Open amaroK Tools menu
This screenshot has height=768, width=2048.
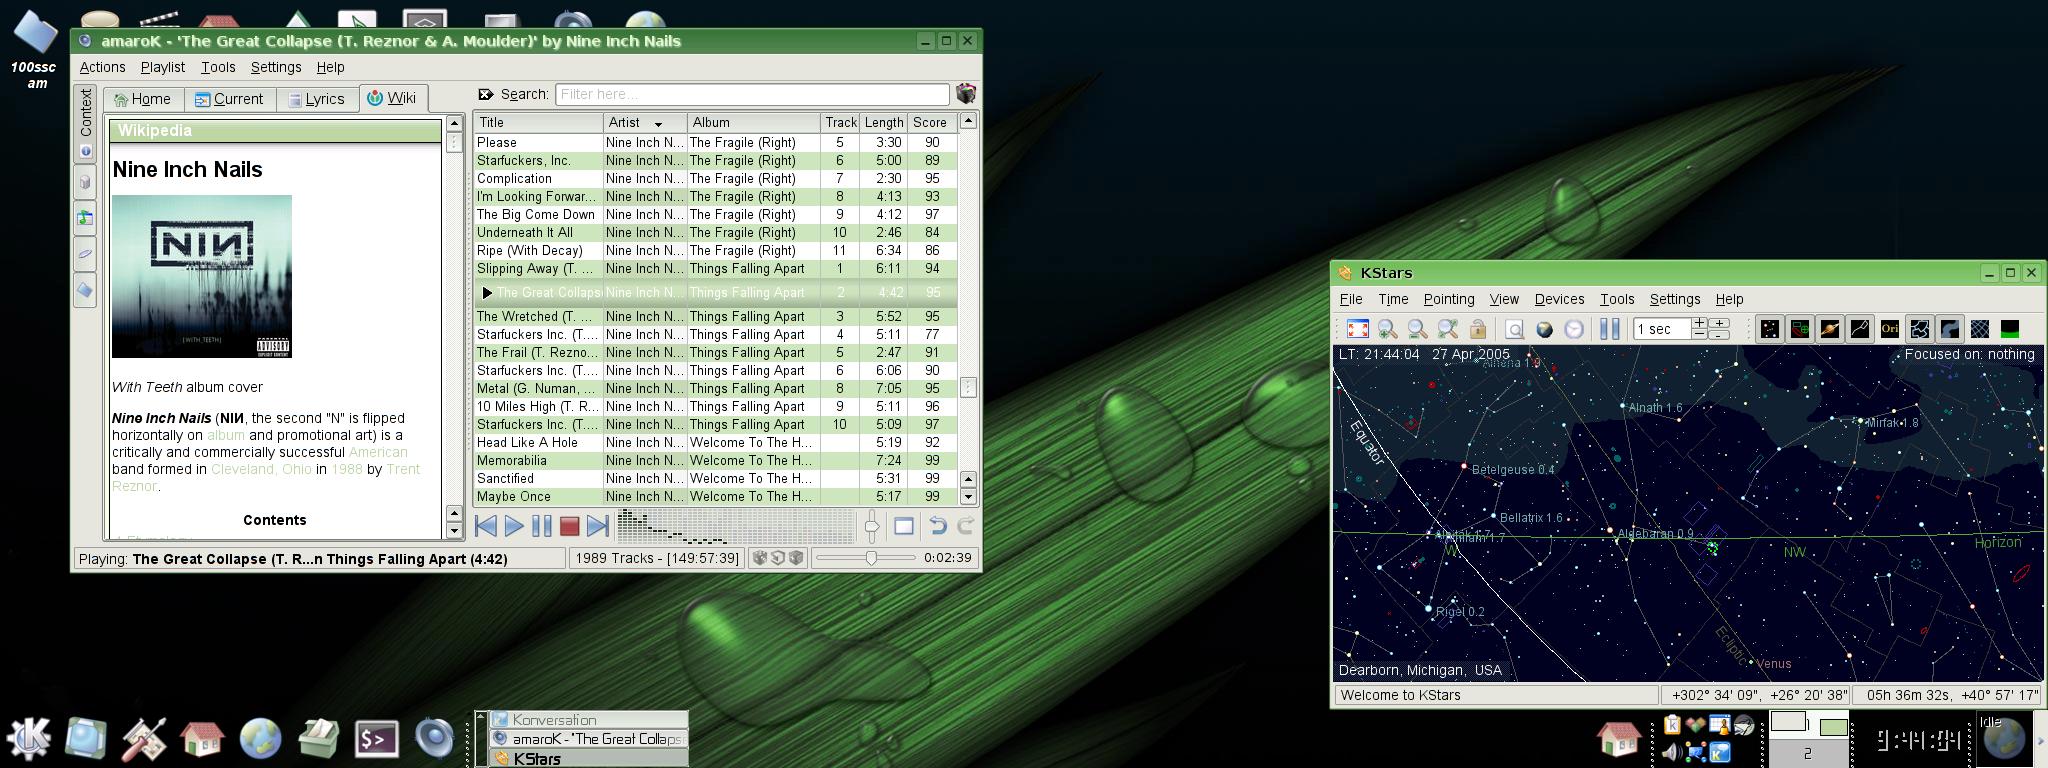[218, 67]
